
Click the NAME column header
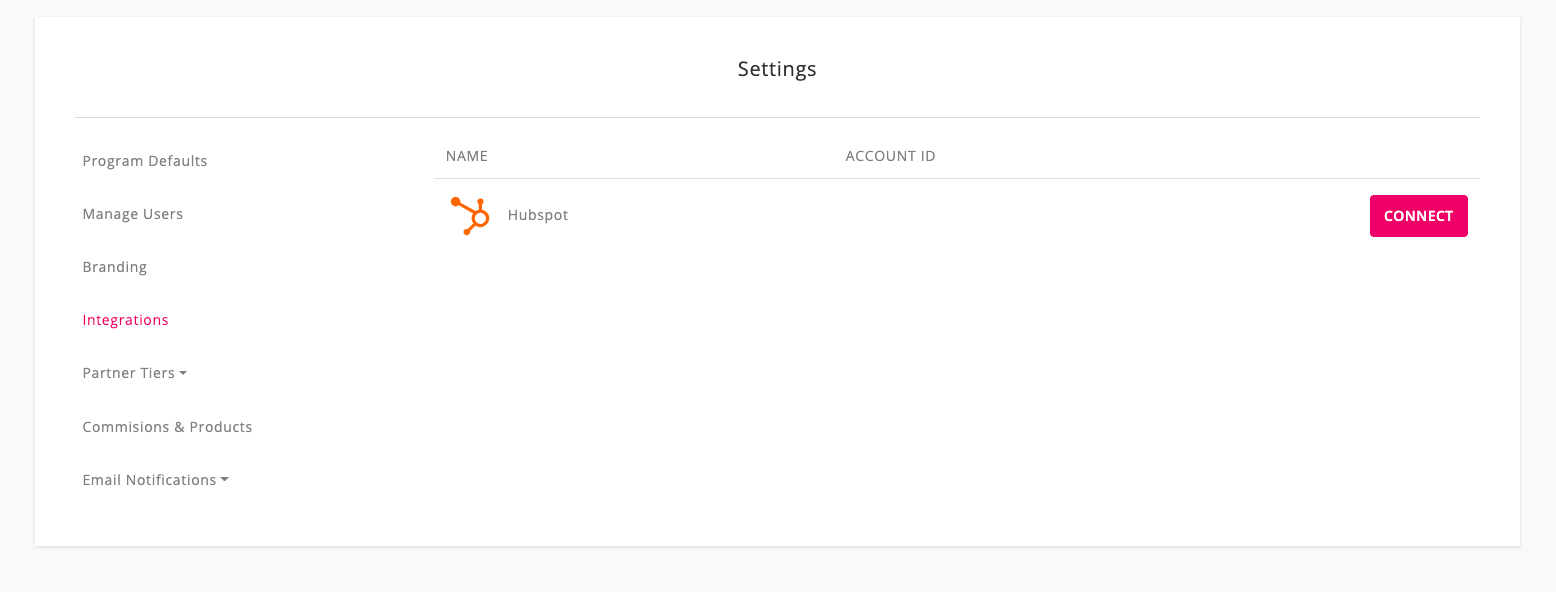click(x=467, y=156)
